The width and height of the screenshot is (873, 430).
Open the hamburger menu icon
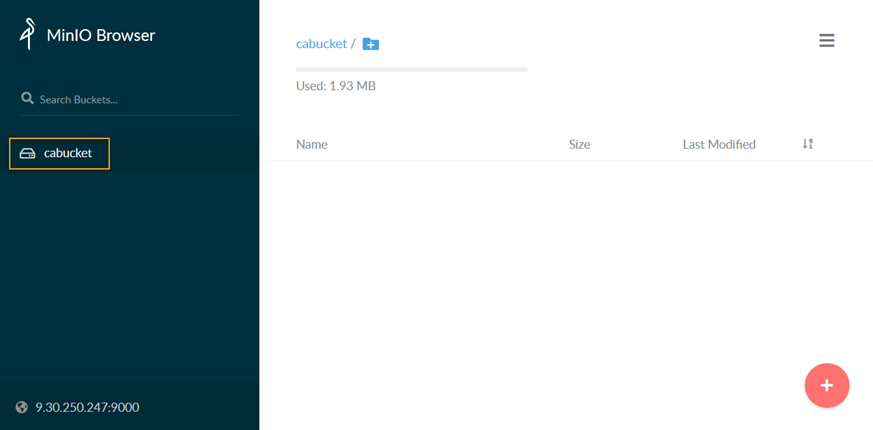(827, 41)
